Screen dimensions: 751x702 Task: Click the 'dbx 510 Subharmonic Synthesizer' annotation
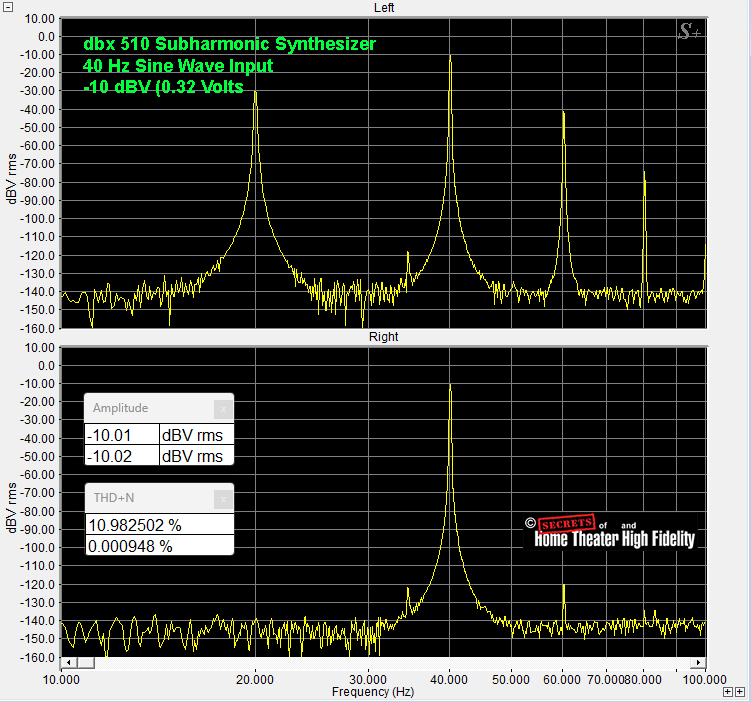[x=229, y=44]
